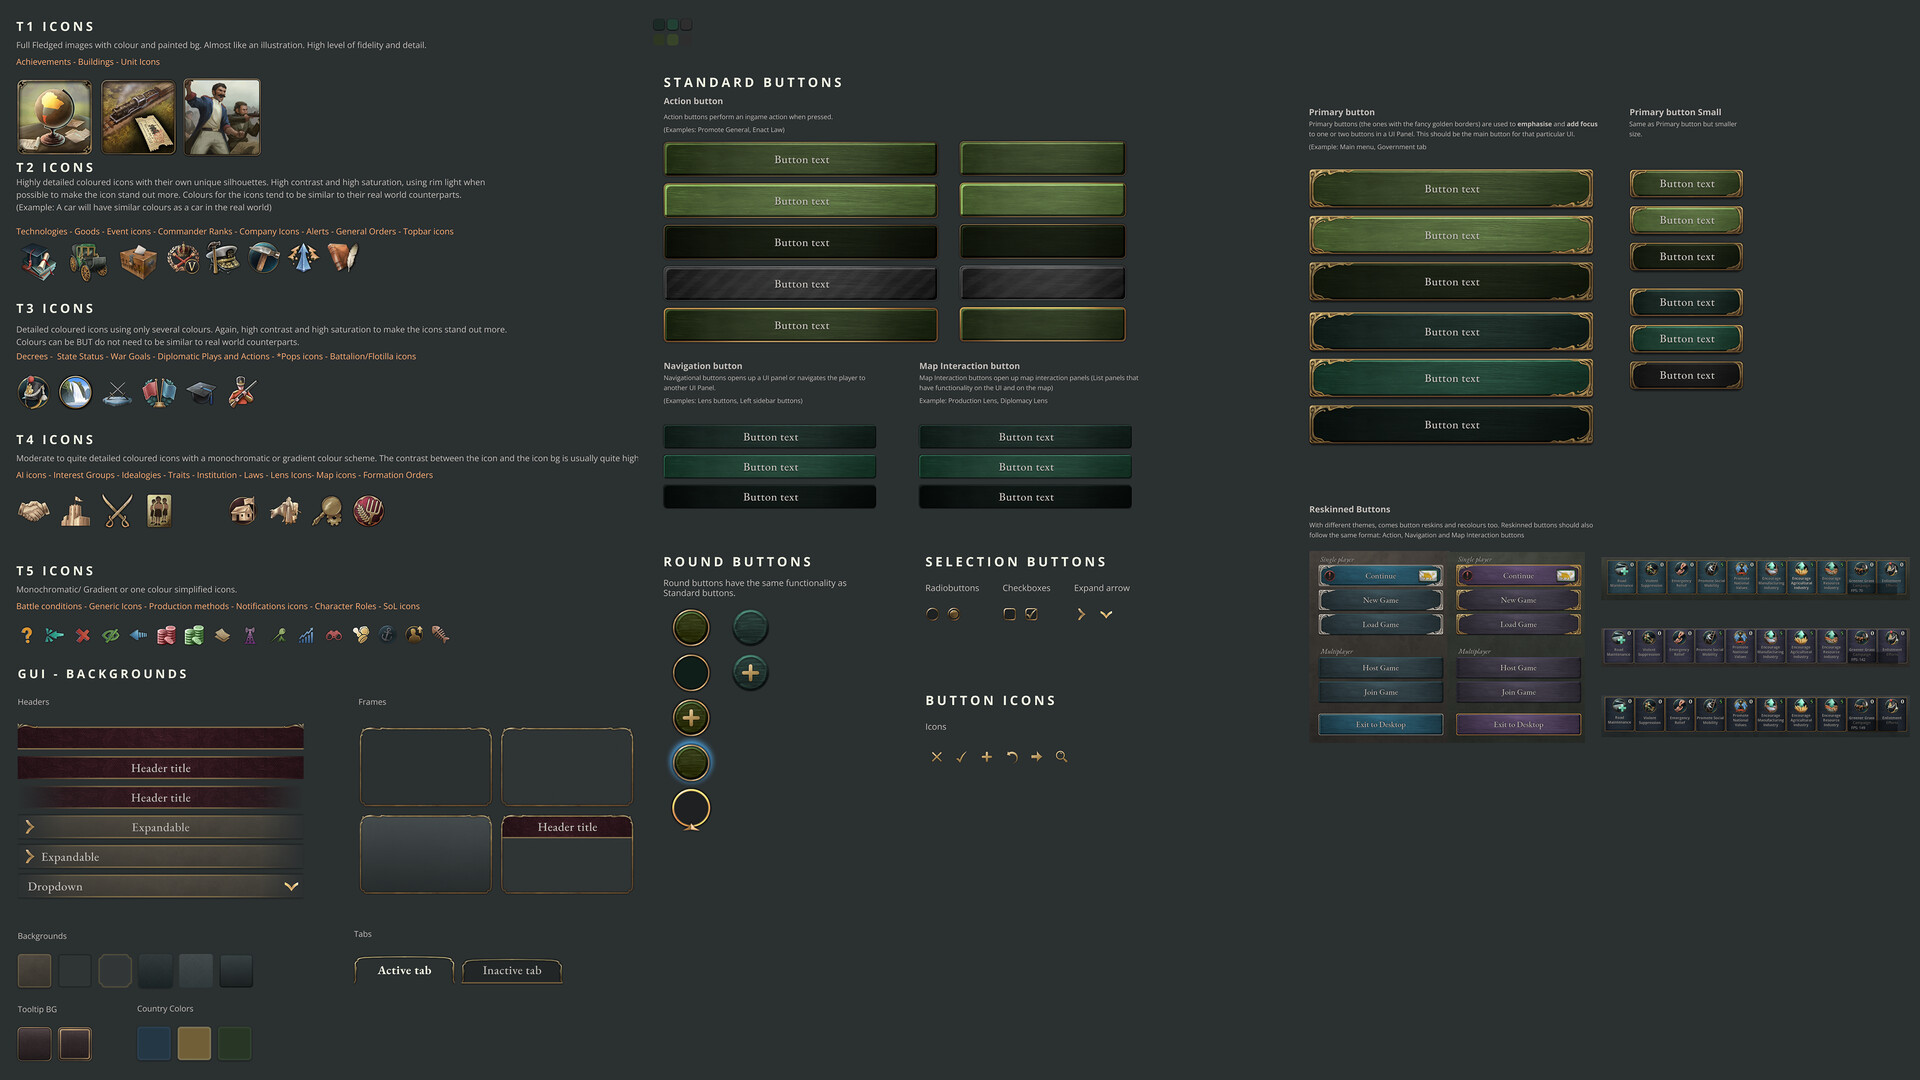Click the red binoculars icon

(334, 635)
